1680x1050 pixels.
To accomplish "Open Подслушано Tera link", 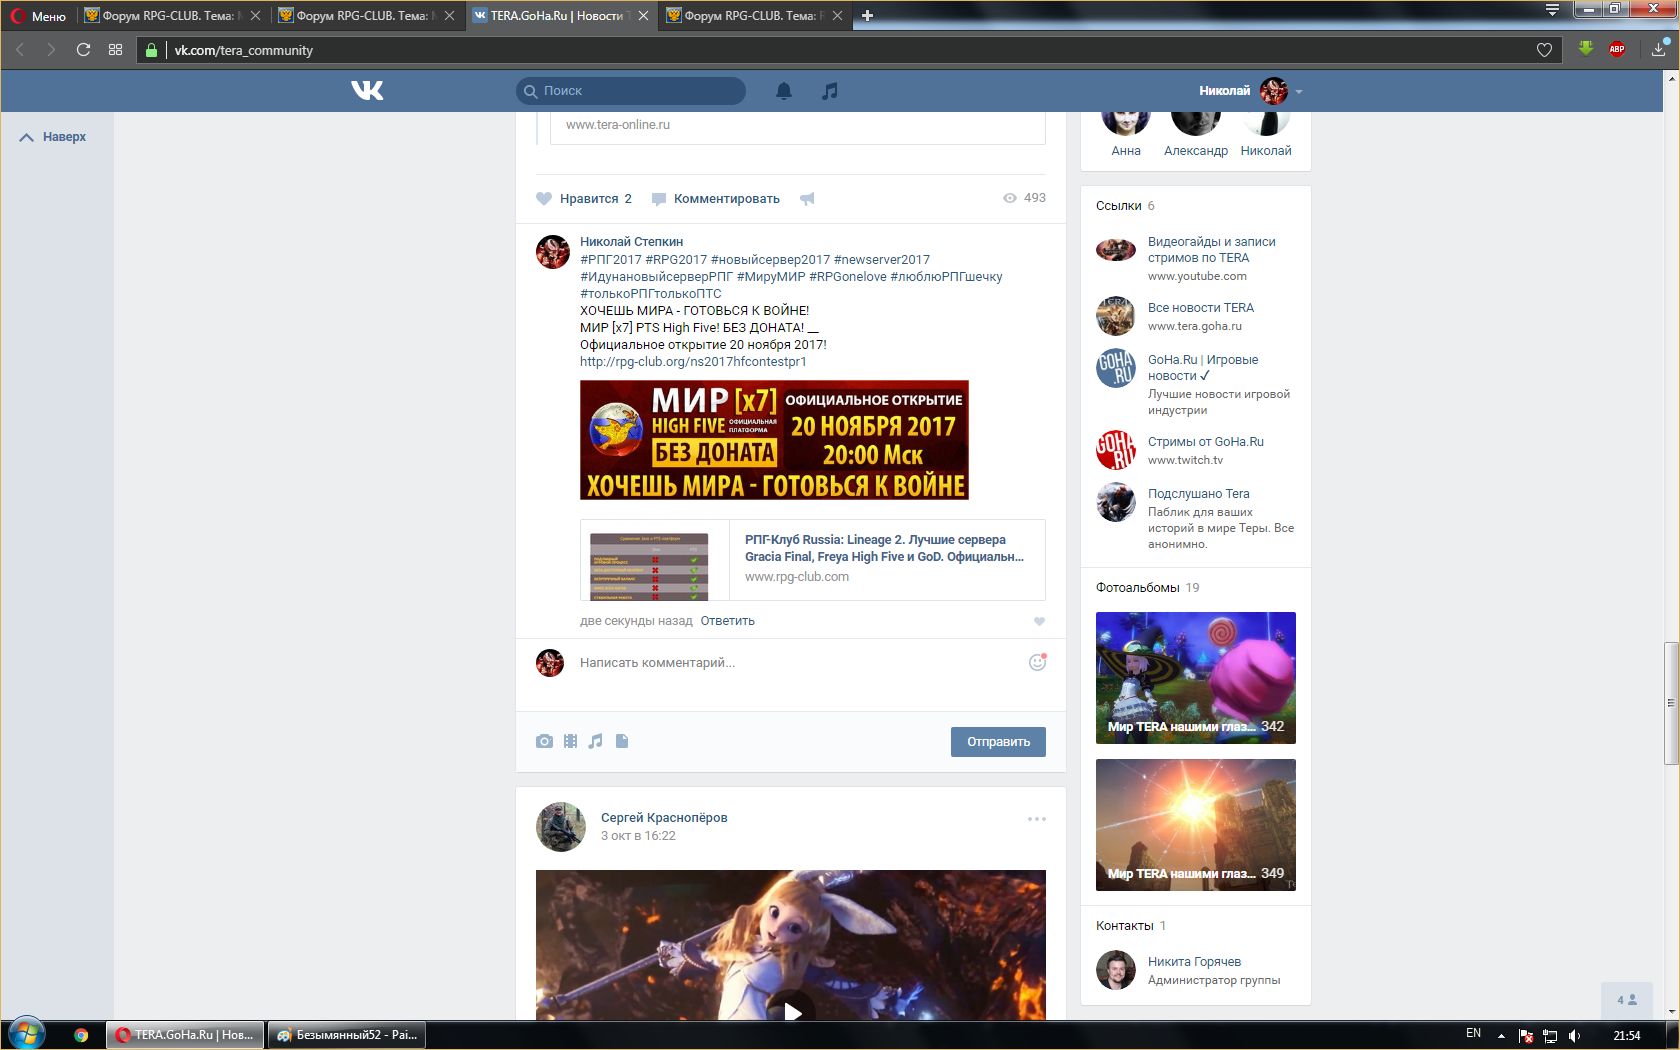I will pos(1198,494).
